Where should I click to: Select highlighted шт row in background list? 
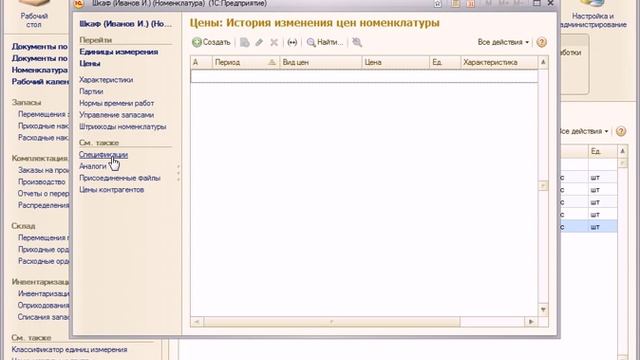click(588, 227)
